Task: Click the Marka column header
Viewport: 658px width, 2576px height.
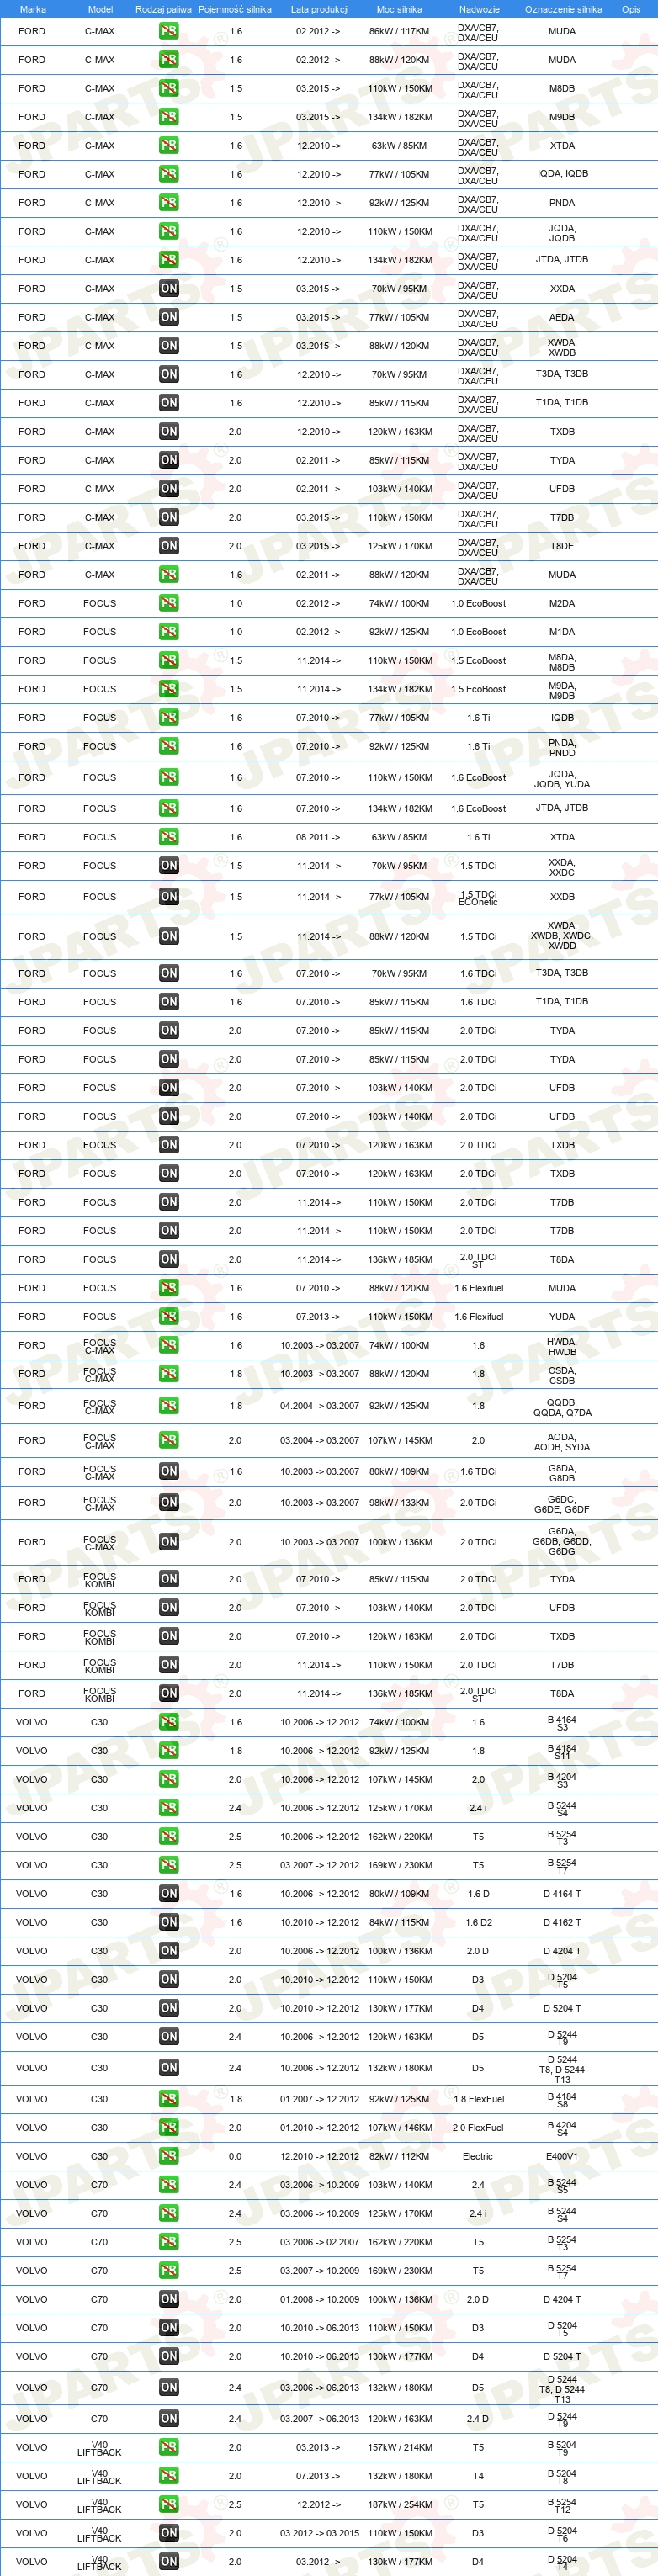Action: click(x=33, y=9)
